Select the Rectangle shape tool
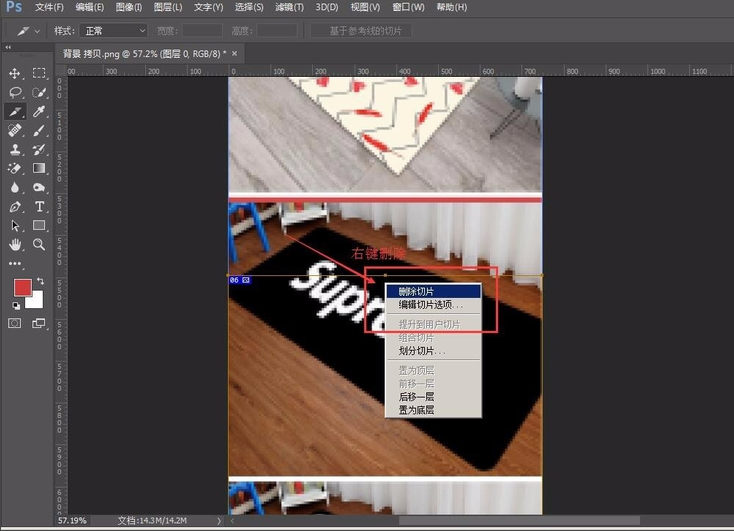Viewport: 734px width, 531px height. 39,226
